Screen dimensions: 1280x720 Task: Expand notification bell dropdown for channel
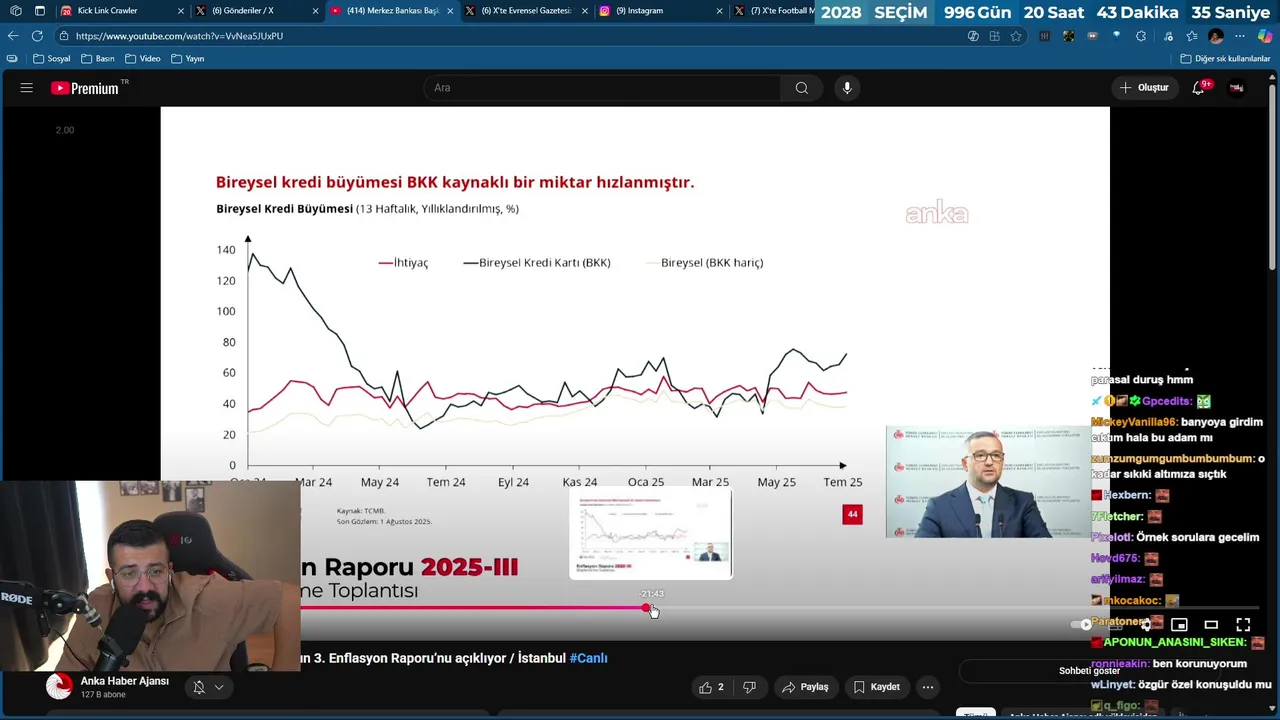(x=208, y=687)
